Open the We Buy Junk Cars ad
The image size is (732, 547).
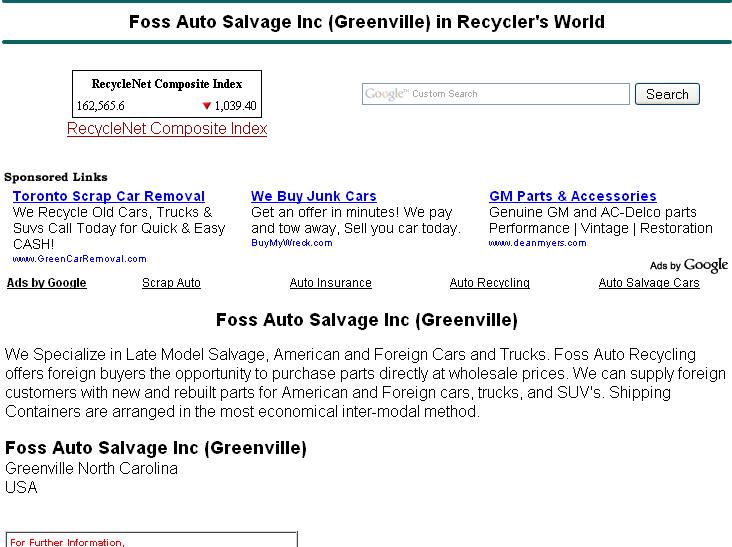[314, 196]
